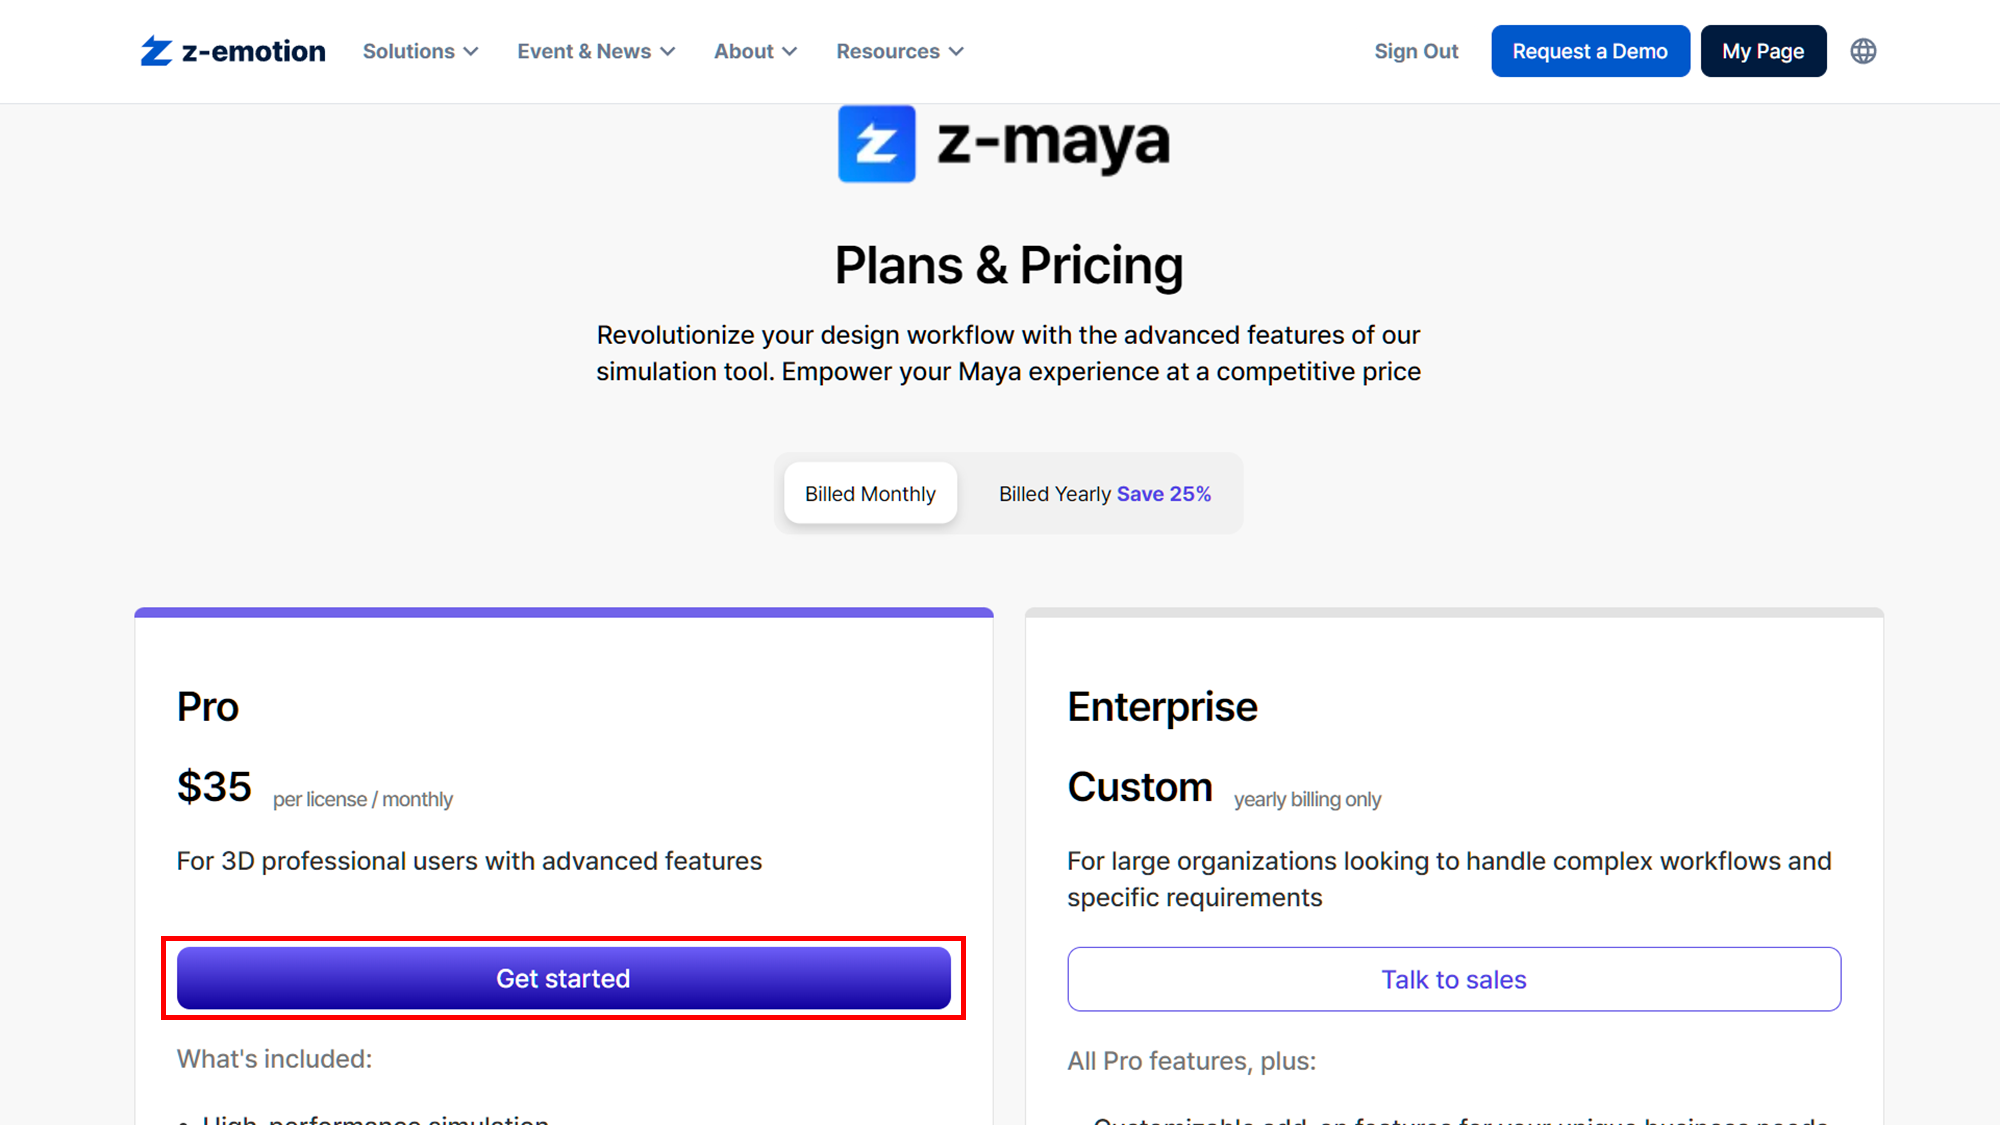Click the z-emotion logo icon
Viewport: 2000px width, 1125px height.
click(157, 51)
